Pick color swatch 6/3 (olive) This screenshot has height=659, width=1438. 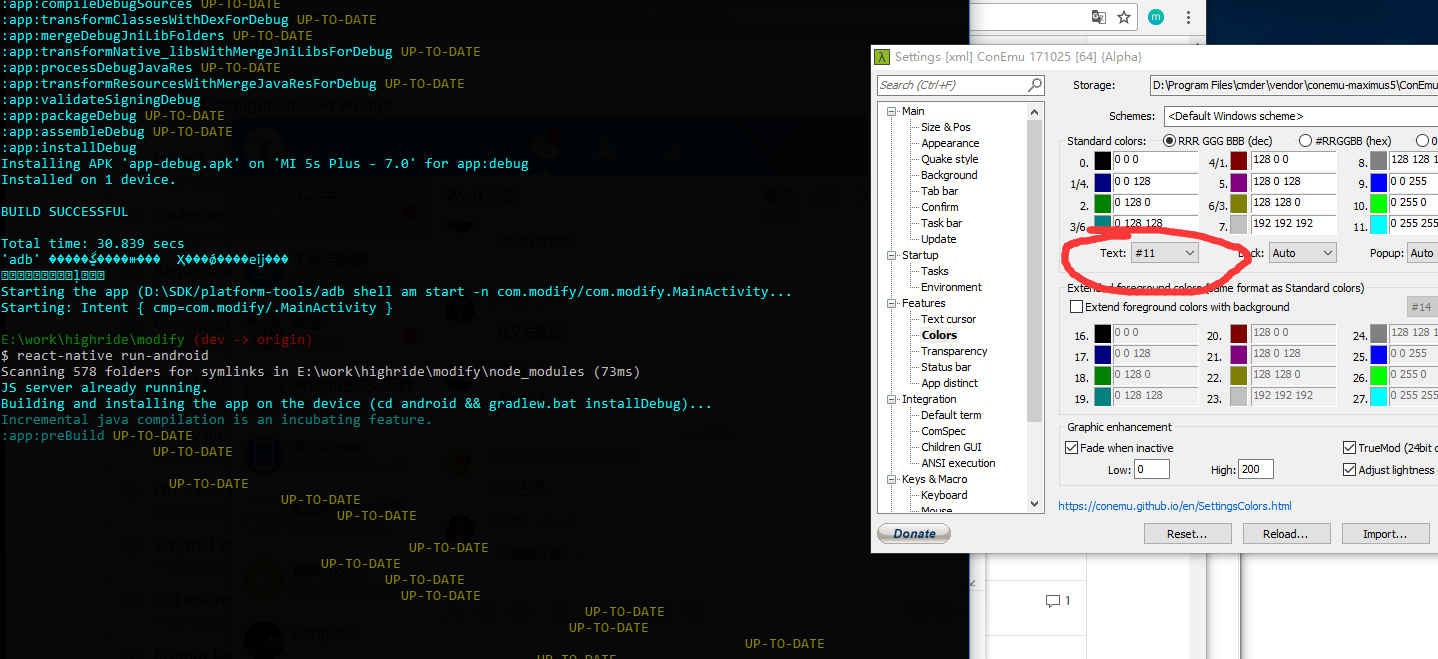point(1239,203)
